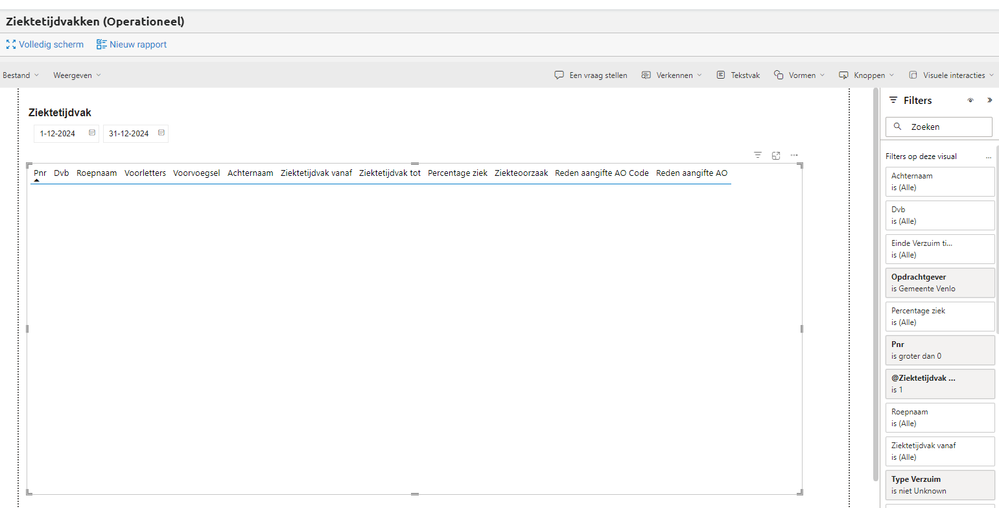This screenshot has height=508, width=999.
Task: Open focus mode for the table visual
Action: pos(776,155)
